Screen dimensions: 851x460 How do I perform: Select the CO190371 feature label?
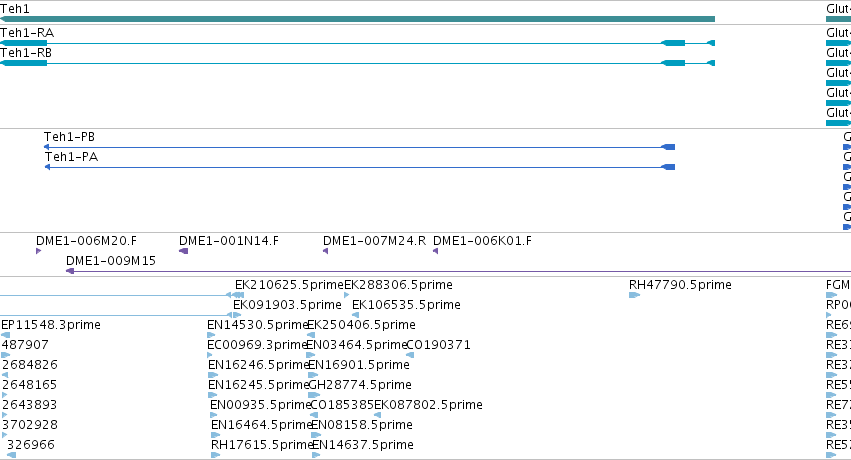coord(439,345)
